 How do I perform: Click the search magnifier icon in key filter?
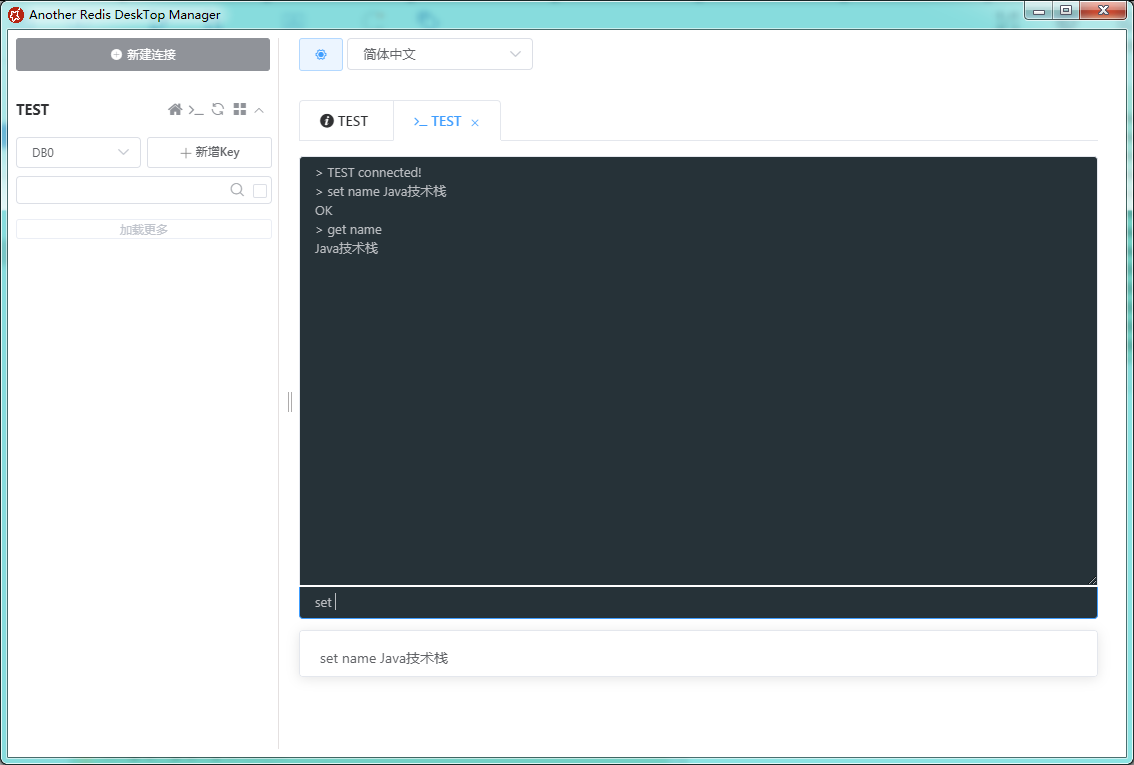(237, 190)
